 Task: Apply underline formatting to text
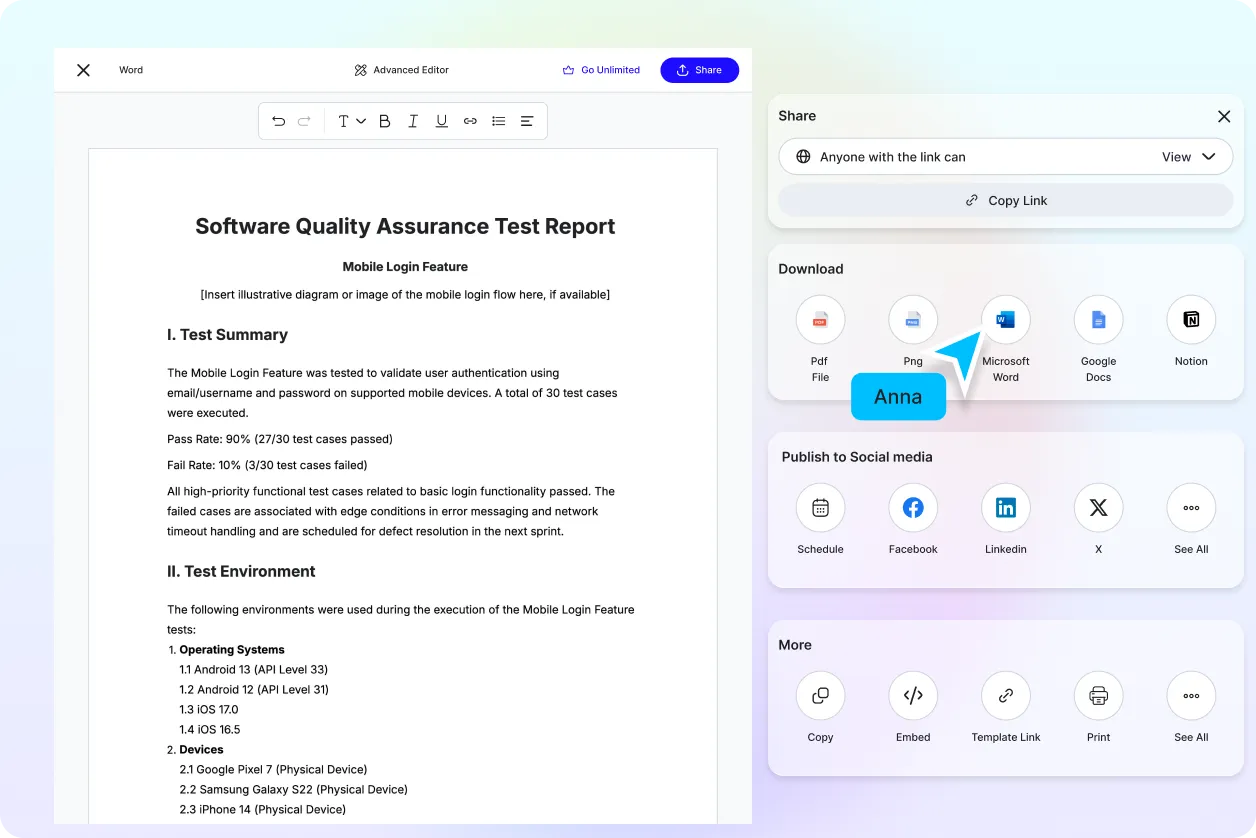click(x=441, y=120)
